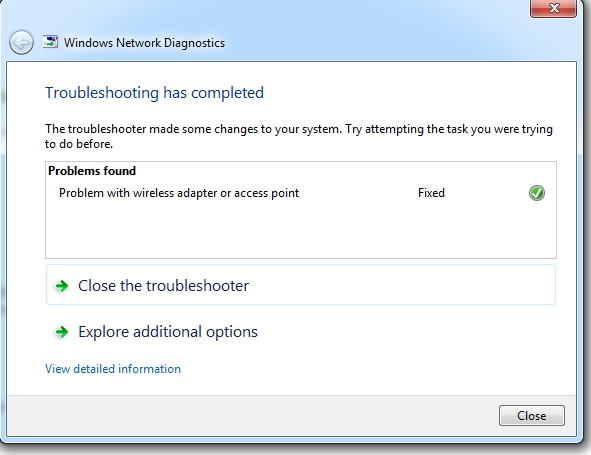Click the 'Windows Network Diagnostics' title text

144,43
